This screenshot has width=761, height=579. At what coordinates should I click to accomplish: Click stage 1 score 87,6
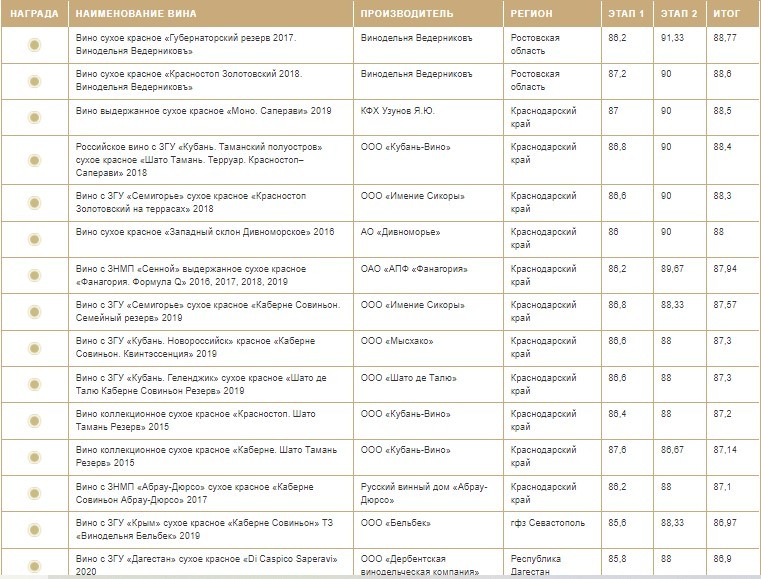tap(617, 450)
